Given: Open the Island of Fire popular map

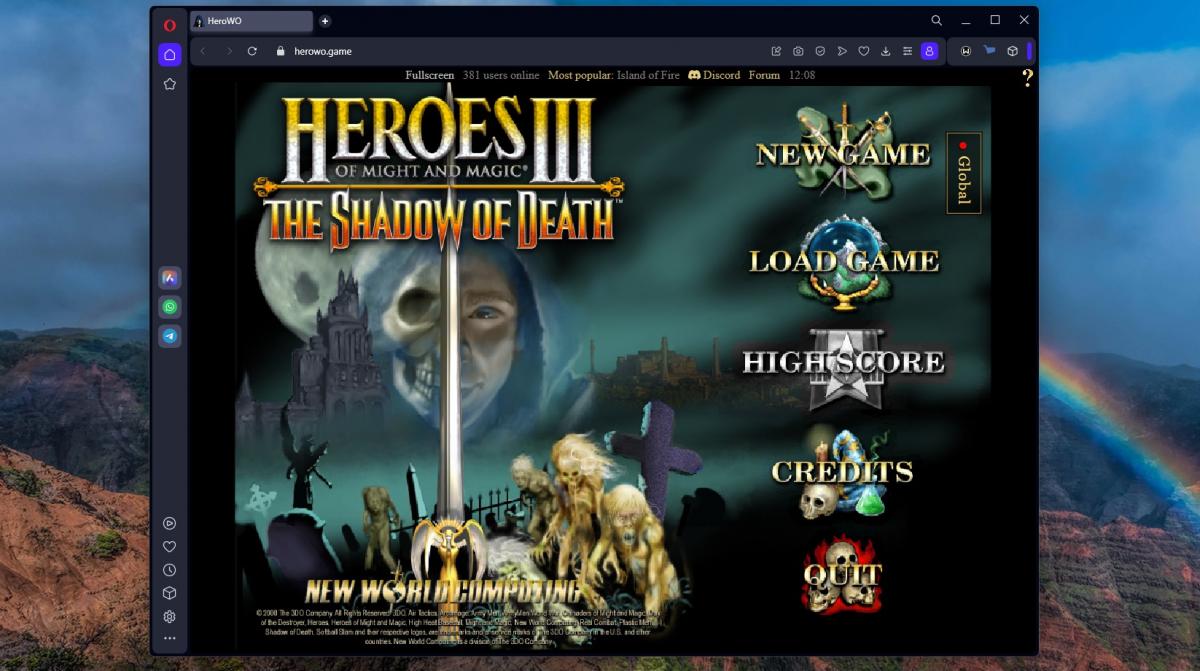Looking at the screenshot, I should [x=646, y=75].
